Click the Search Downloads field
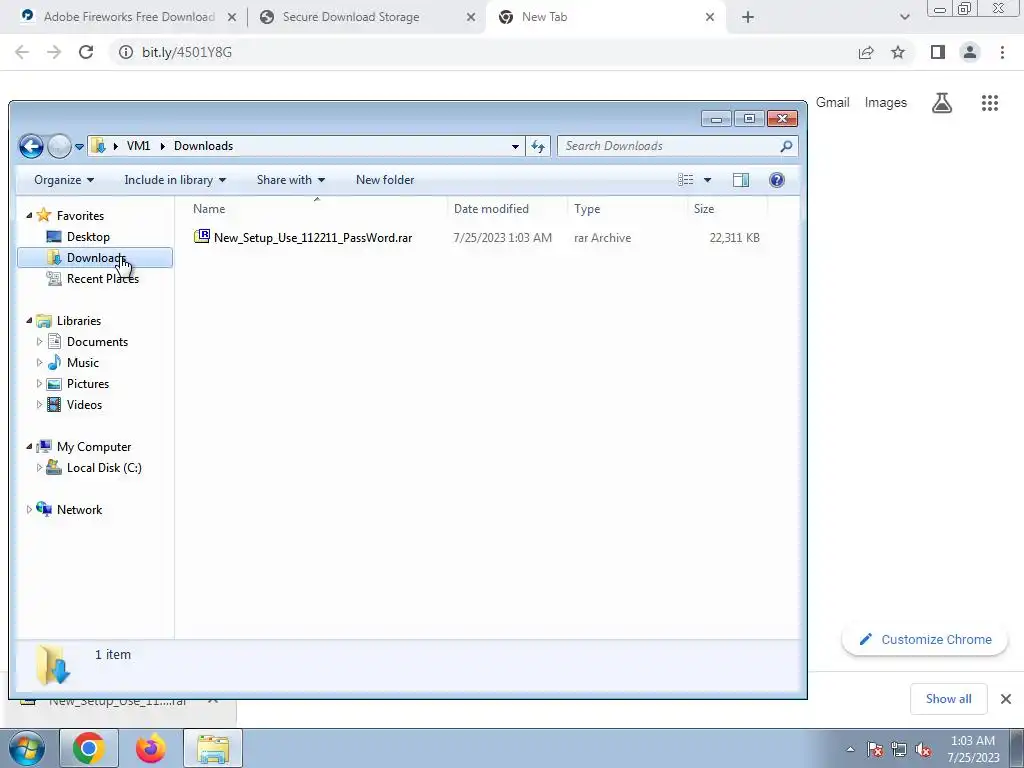Image resolution: width=1024 pixels, height=768 pixels. [x=677, y=146]
